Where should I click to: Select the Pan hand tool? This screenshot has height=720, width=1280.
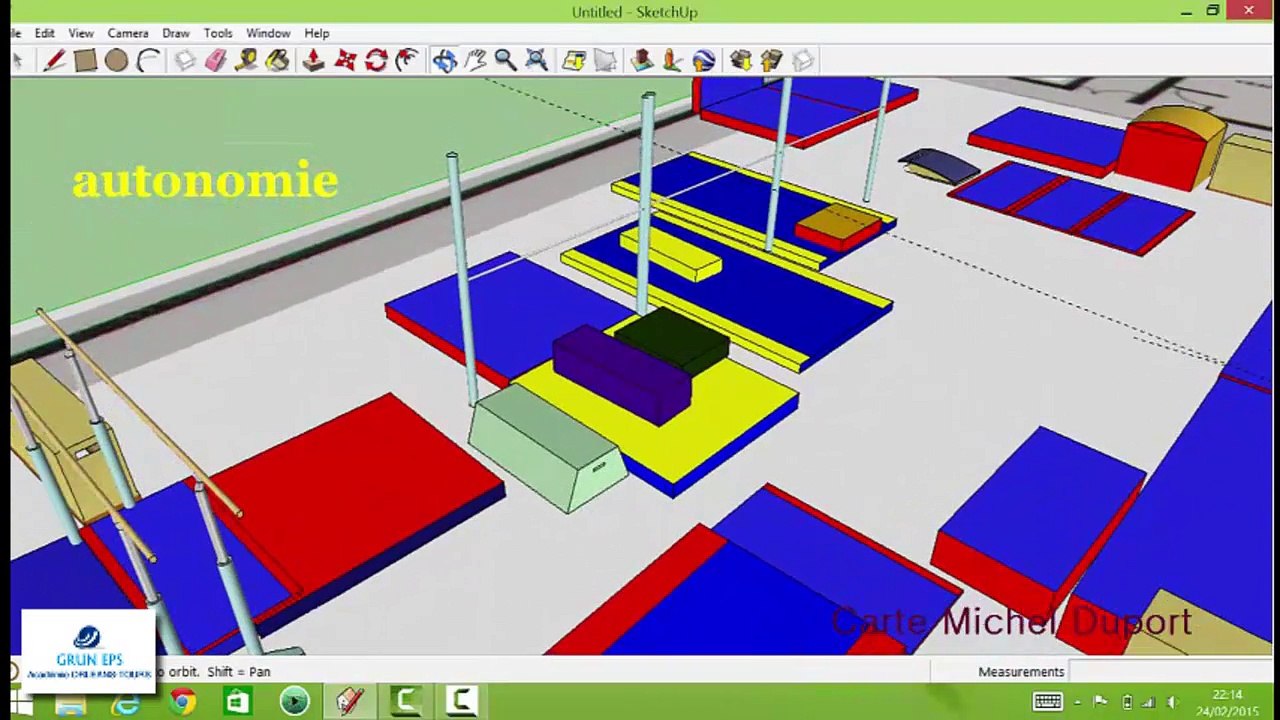(x=475, y=61)
